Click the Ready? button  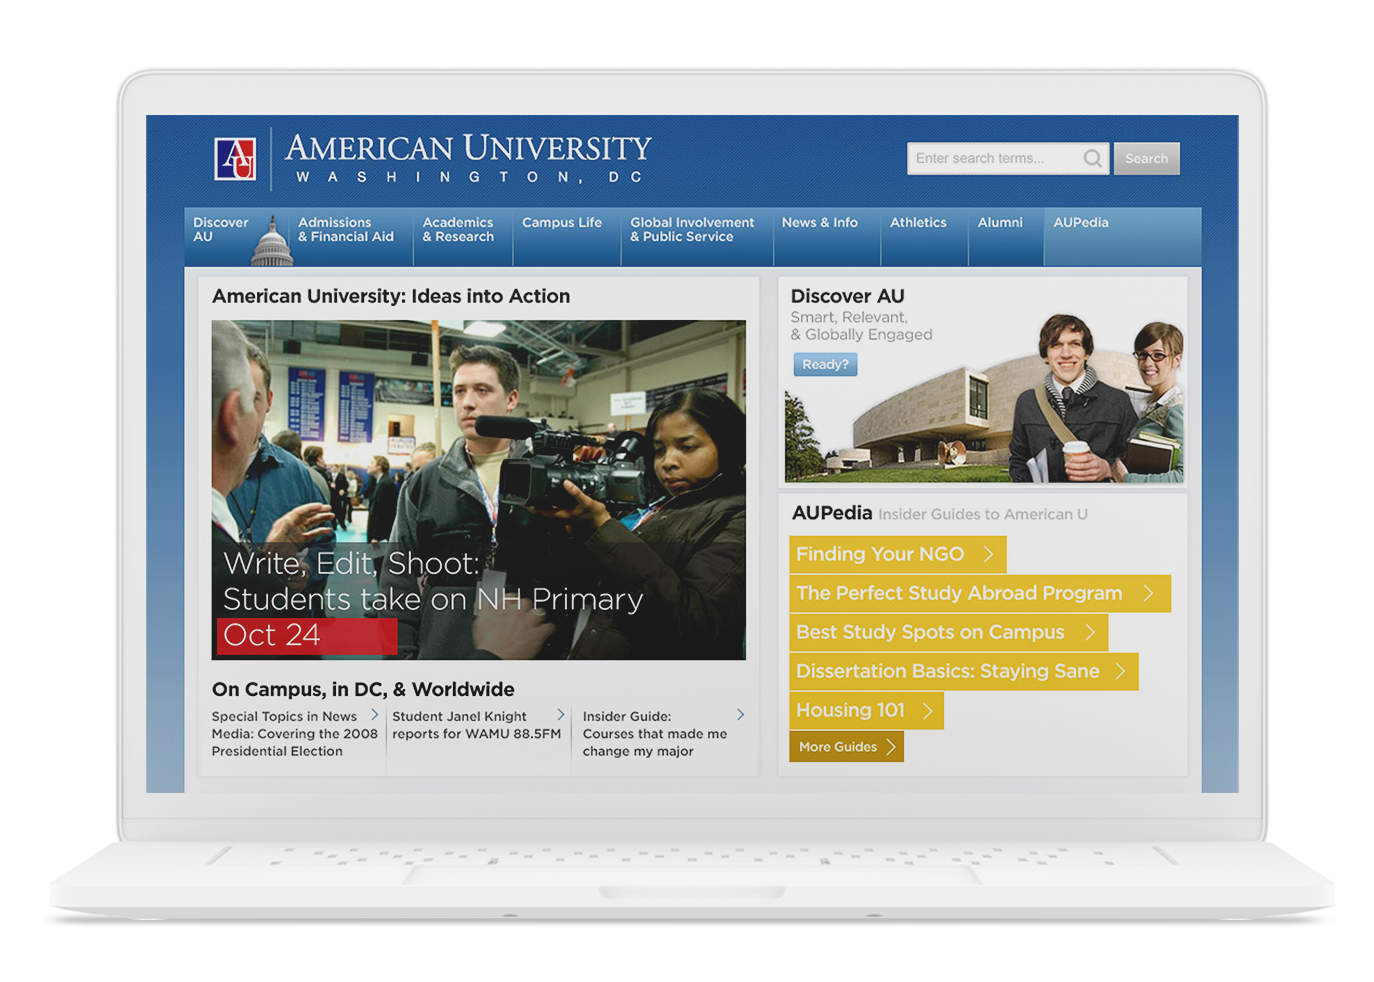coord(825,365)
